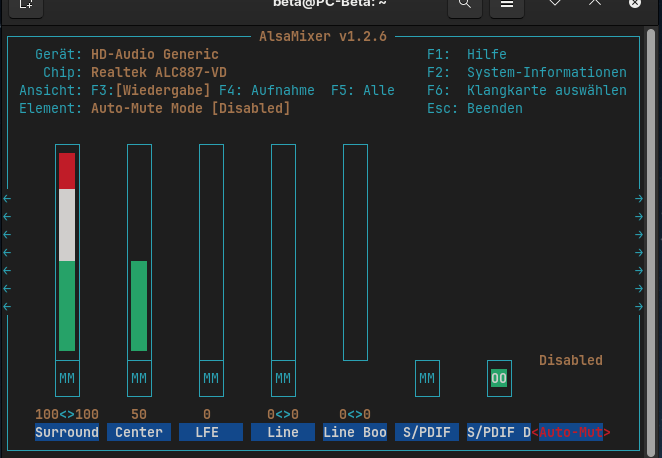
Task: Select the Line Boo channel label
Action: pos(354,433)
